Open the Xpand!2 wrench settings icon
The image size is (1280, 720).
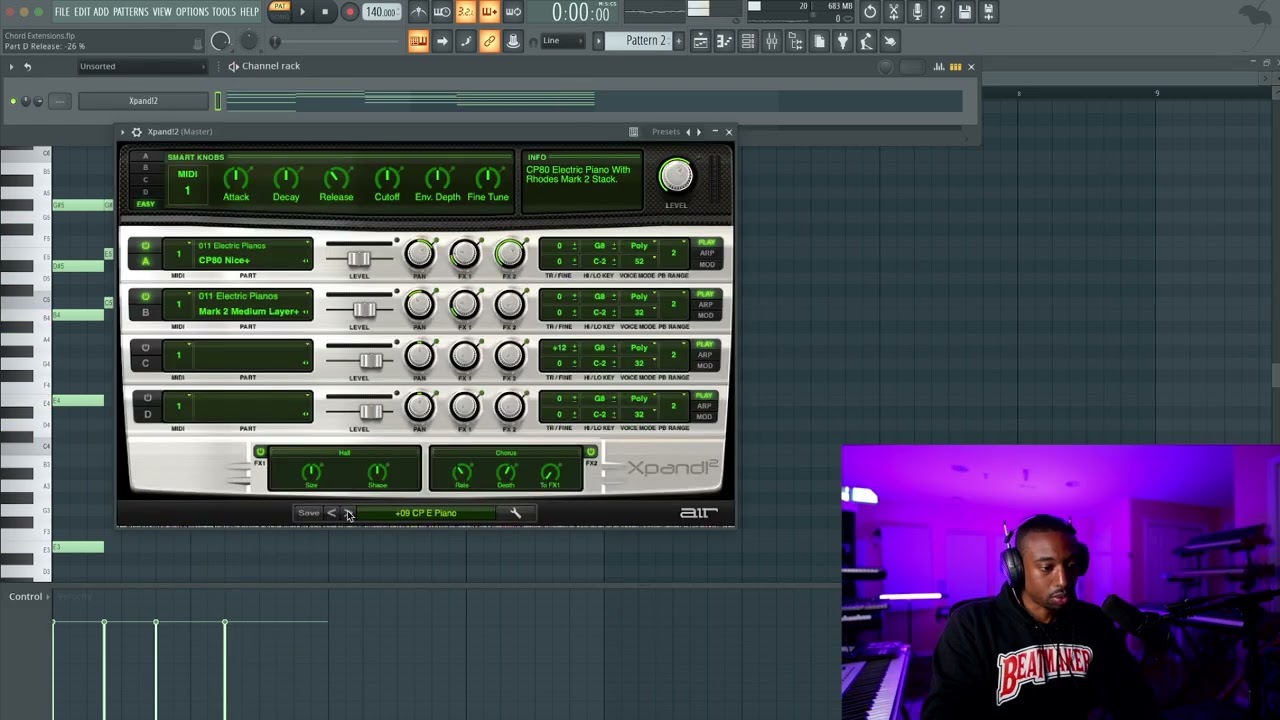point(515,513)
